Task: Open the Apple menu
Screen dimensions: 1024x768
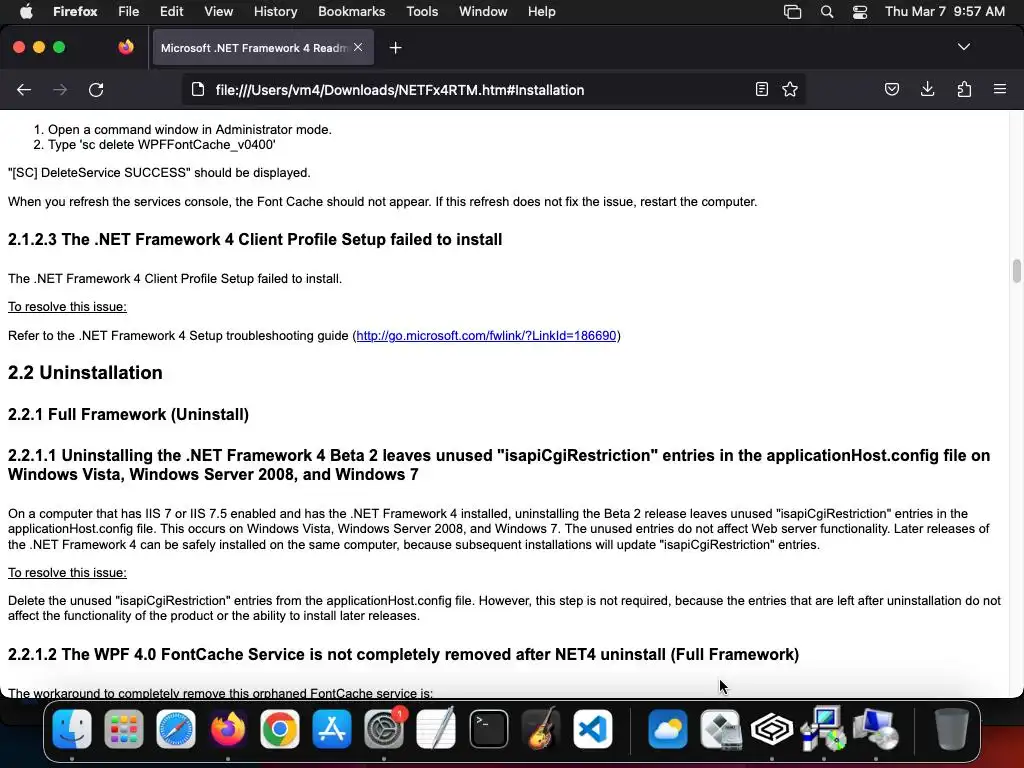Action: (x=26, y=12)
